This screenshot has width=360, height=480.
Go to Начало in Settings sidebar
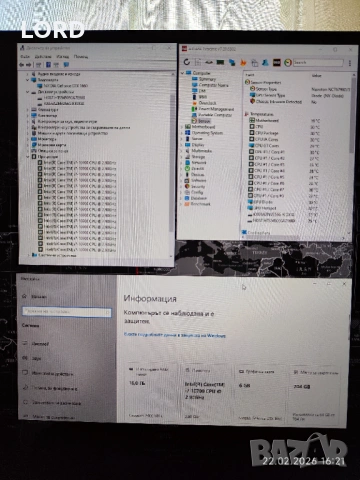38,296
